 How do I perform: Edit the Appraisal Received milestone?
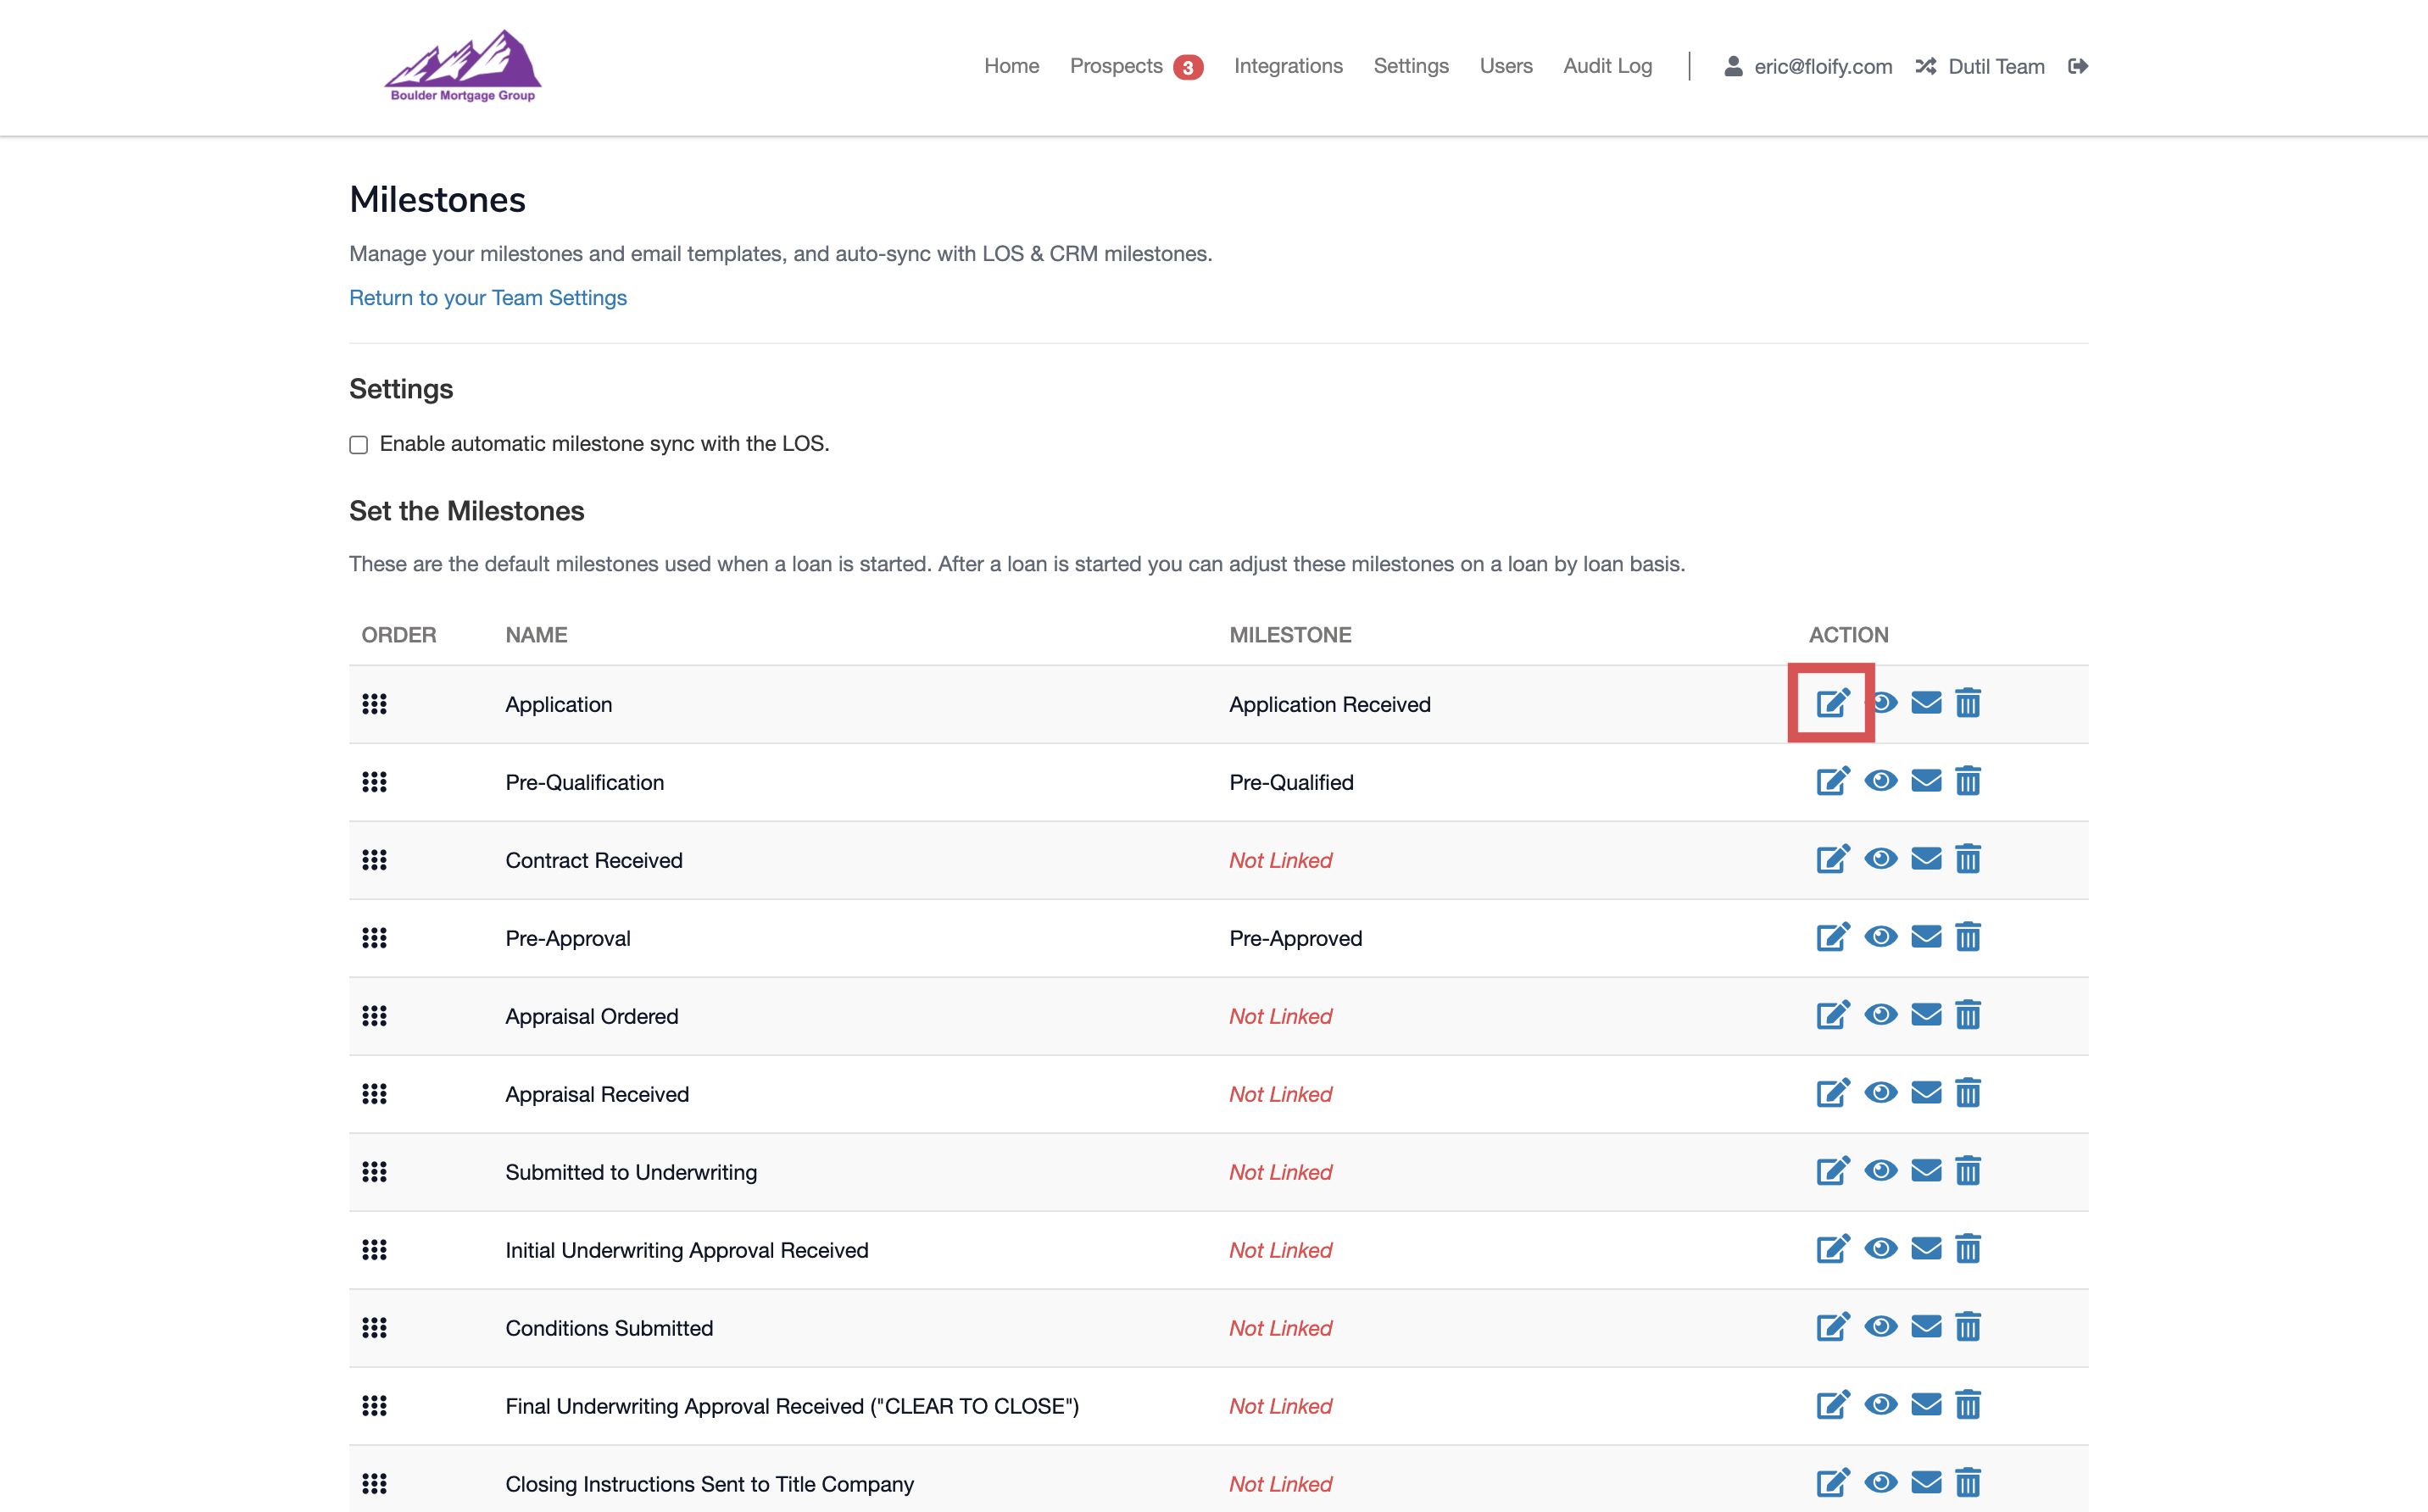click(1832, 1093)
